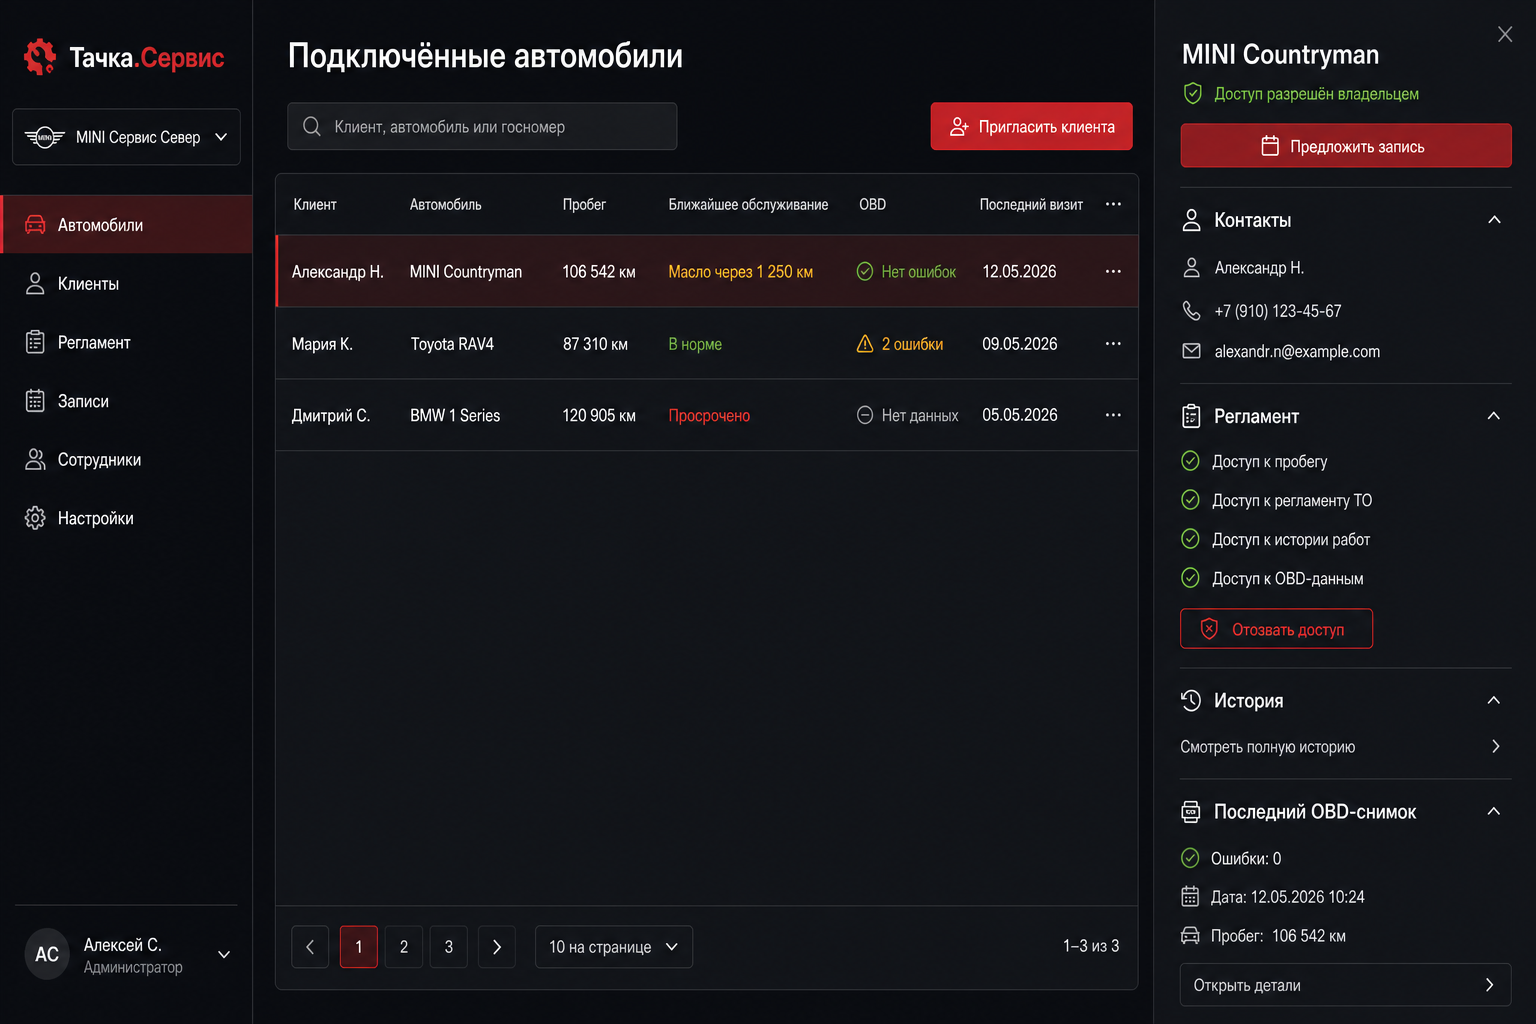This screenshot has height=1024, width=1536.
Task: Collapse the Регламент panel section
Action: pyautogui.click(x=1494, y=416)
